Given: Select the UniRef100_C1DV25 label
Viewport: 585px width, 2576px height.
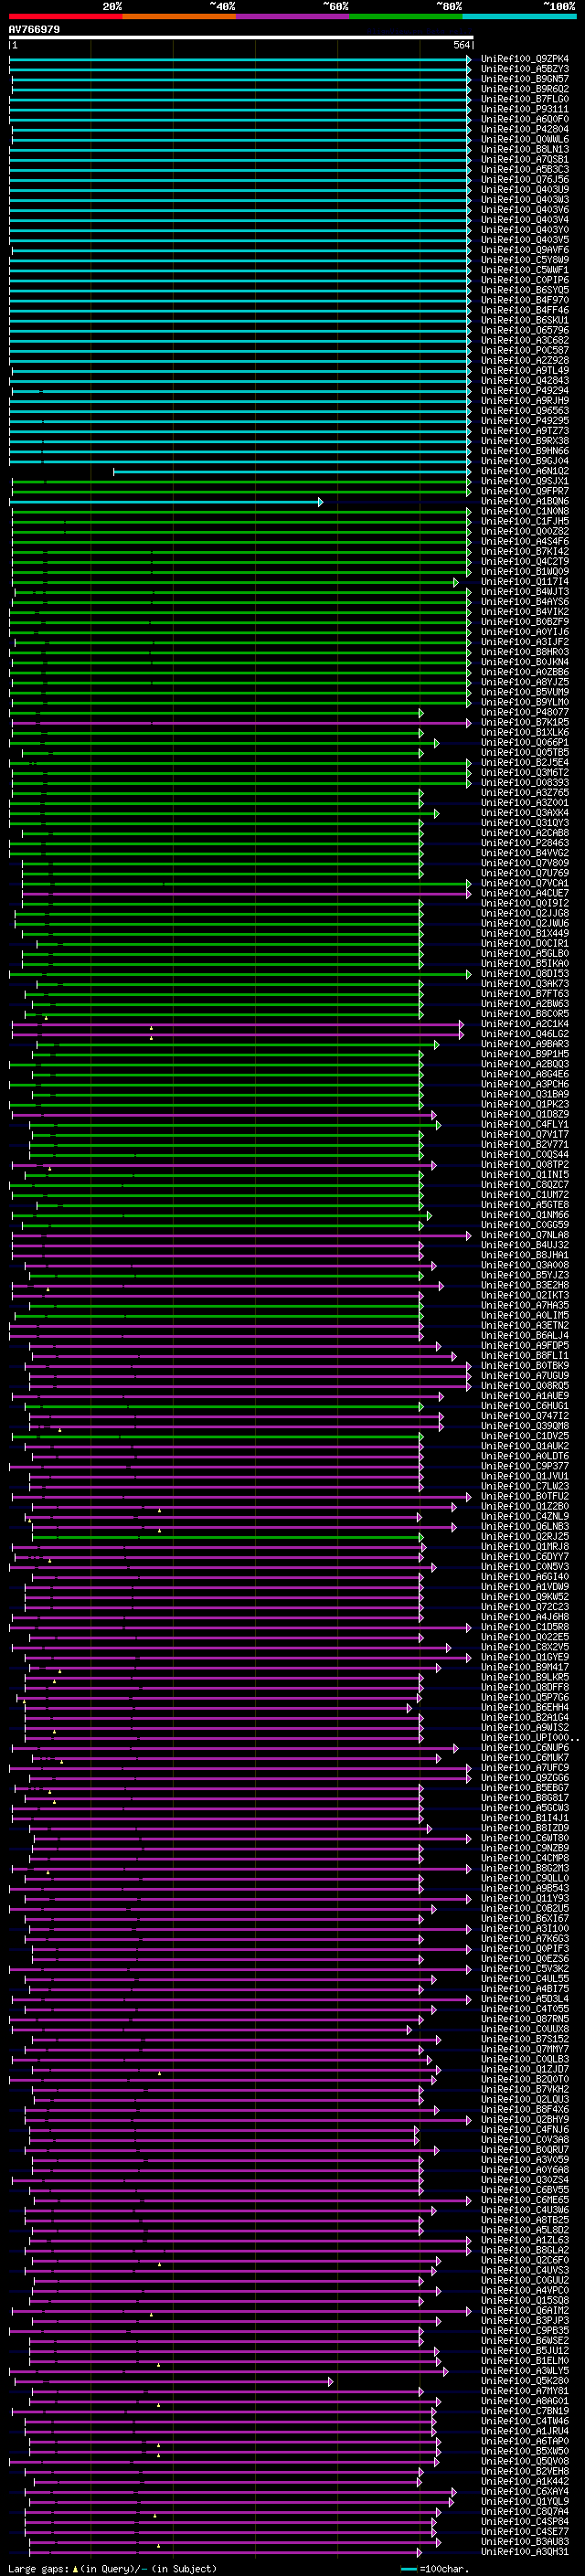Looking at the screenshot, I should 525,1436.
